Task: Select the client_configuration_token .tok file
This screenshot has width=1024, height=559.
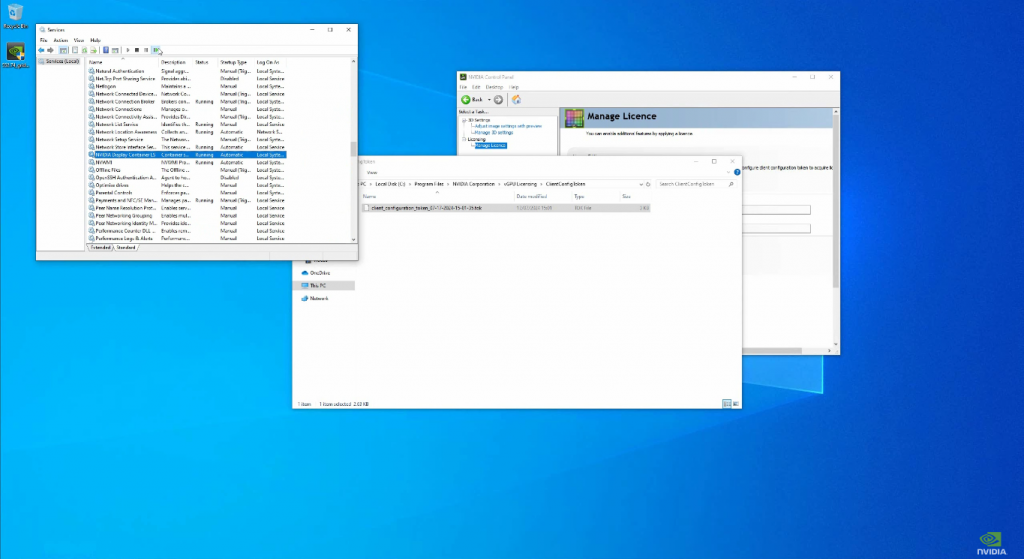Action: coord(505,208)
